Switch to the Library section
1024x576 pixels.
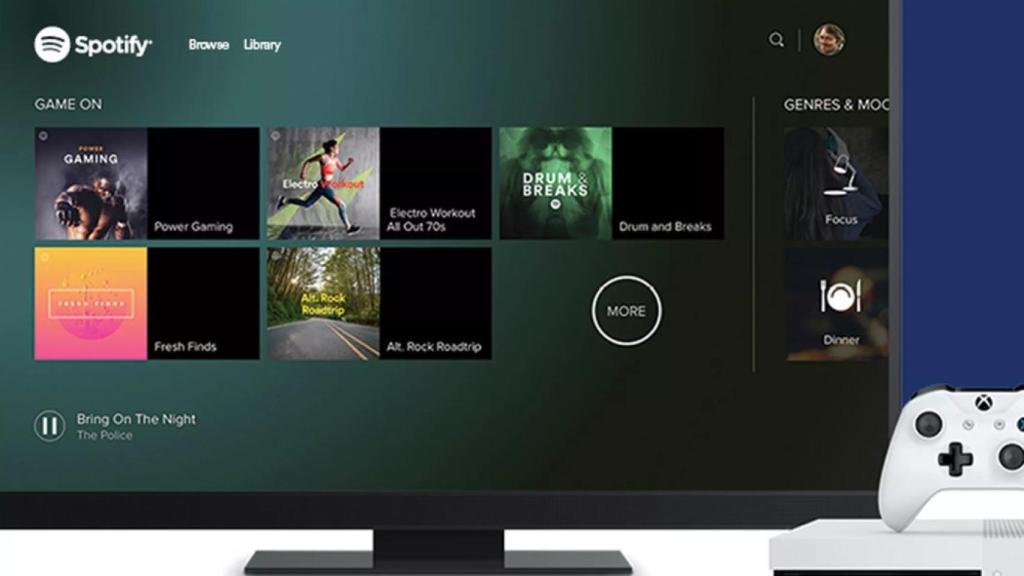tap(262, 44)
